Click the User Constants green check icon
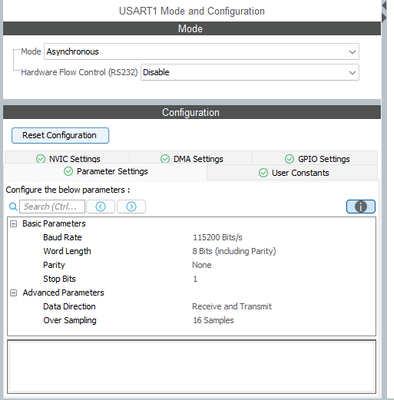 pos(263,173)
